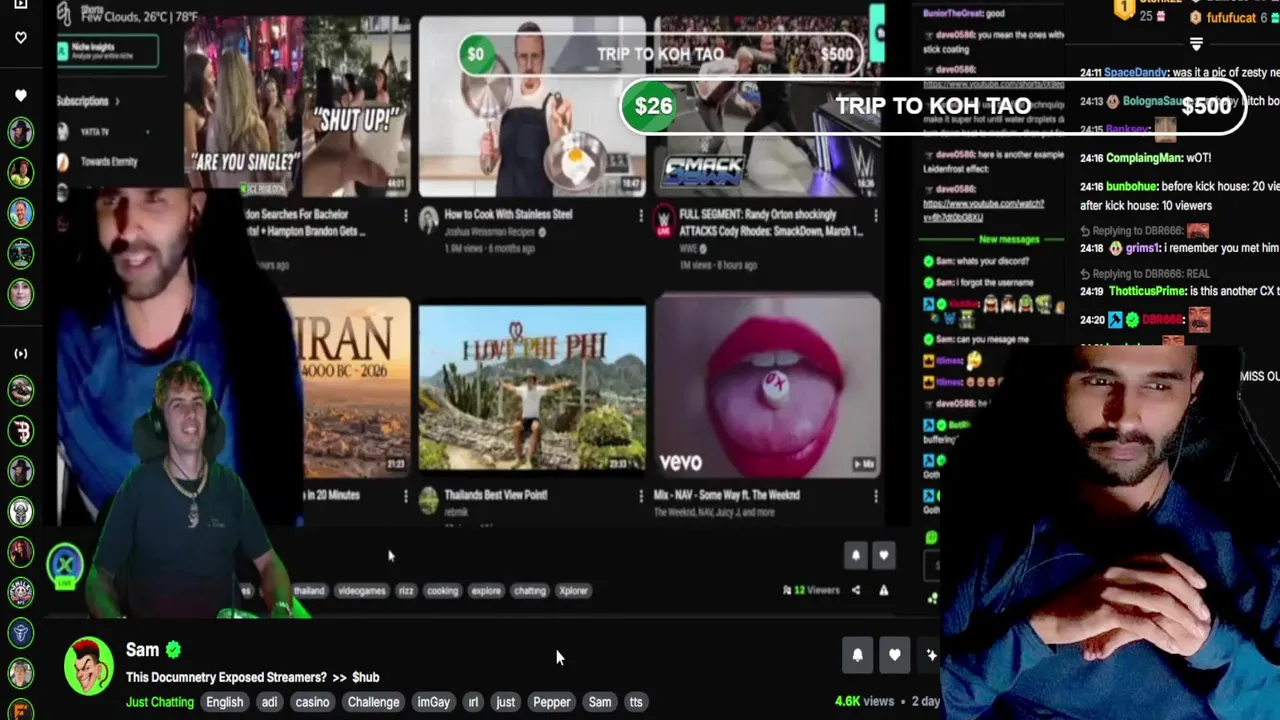Open options menu for Randy Orton video
This screenshot has height=720, width=1280.
click(876, 215)
